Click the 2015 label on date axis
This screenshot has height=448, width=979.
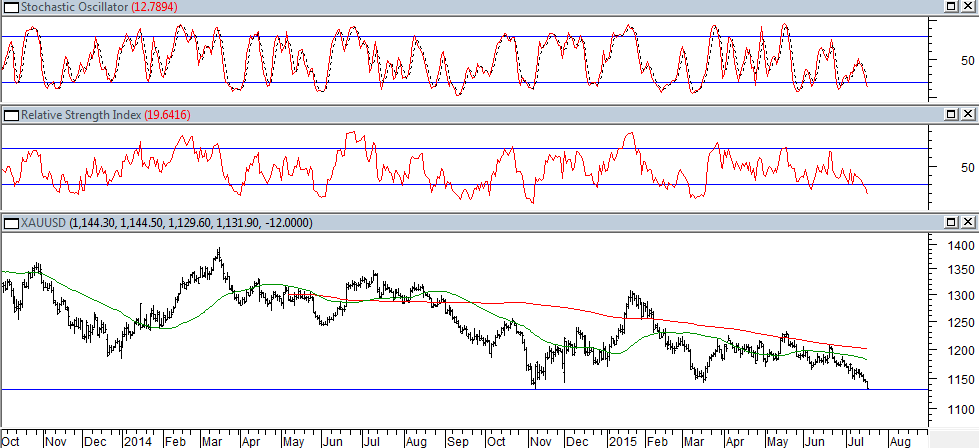coord(621,440)
